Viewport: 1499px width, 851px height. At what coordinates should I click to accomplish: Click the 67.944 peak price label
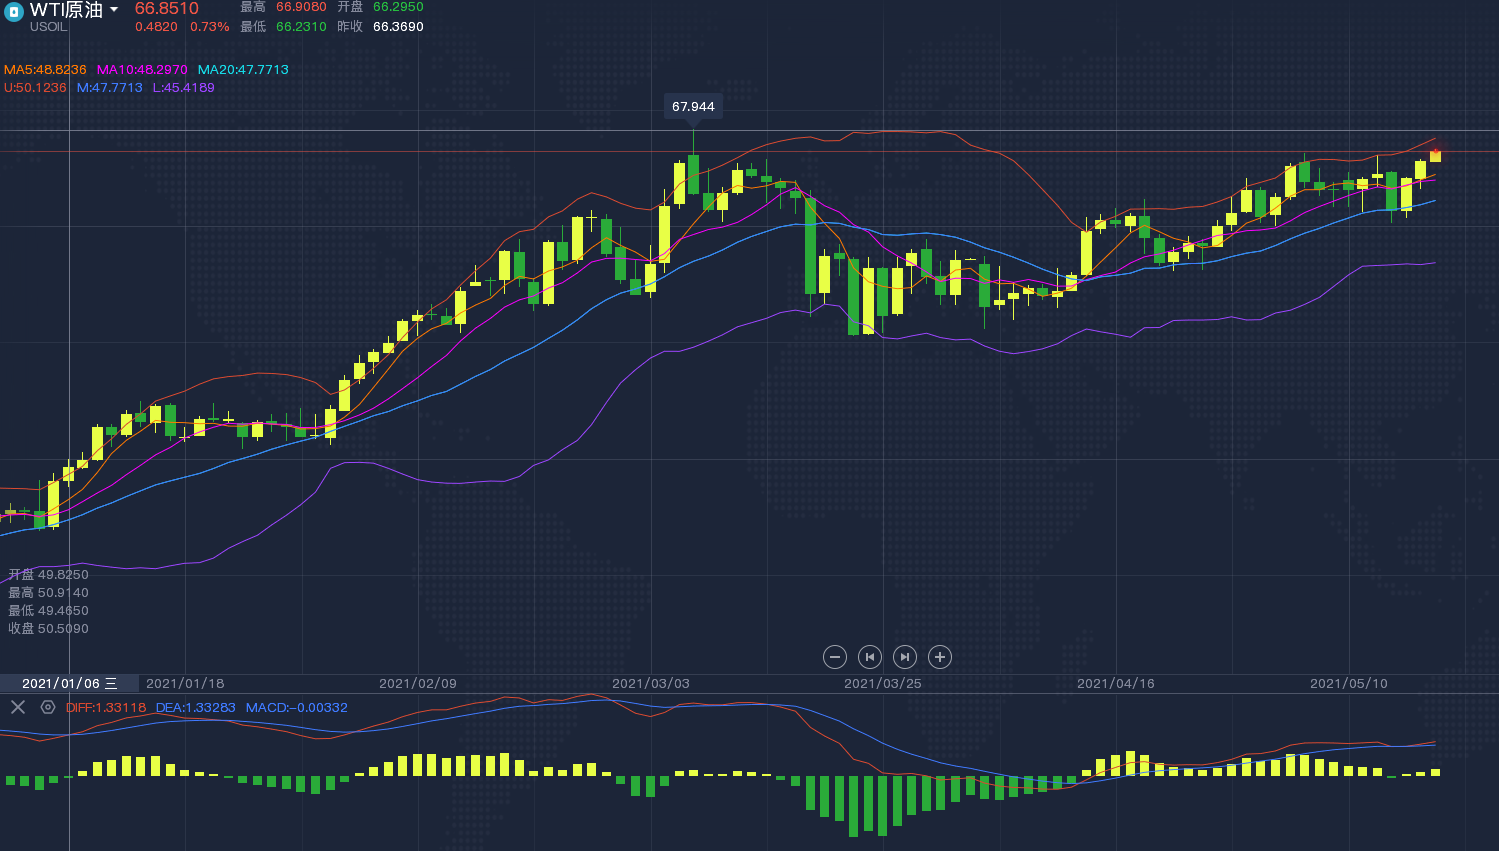click(x=693, y=107)
